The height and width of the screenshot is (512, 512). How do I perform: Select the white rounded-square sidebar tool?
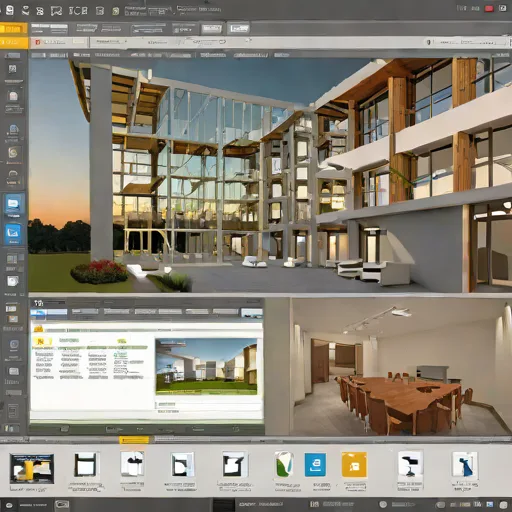pos(13,281)
